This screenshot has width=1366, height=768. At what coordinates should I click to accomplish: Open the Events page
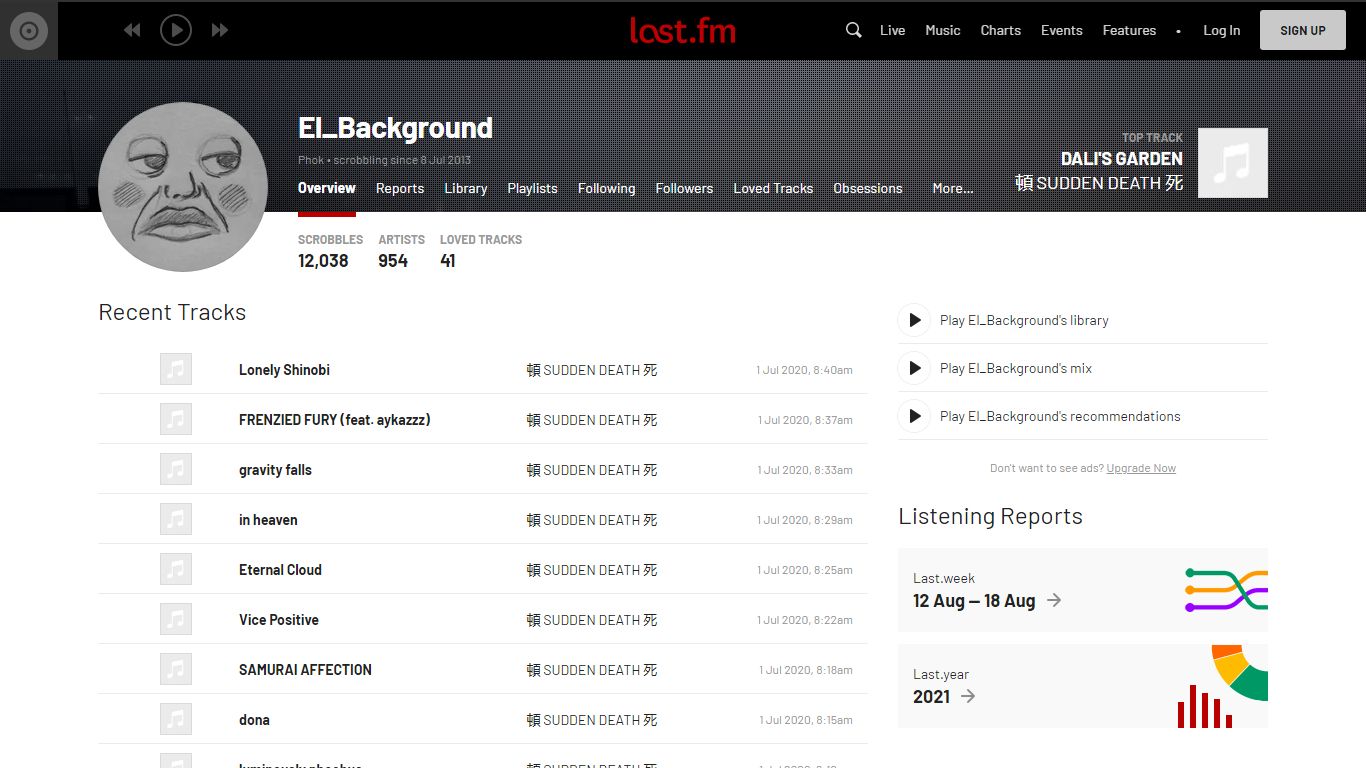pos(1061,30)
